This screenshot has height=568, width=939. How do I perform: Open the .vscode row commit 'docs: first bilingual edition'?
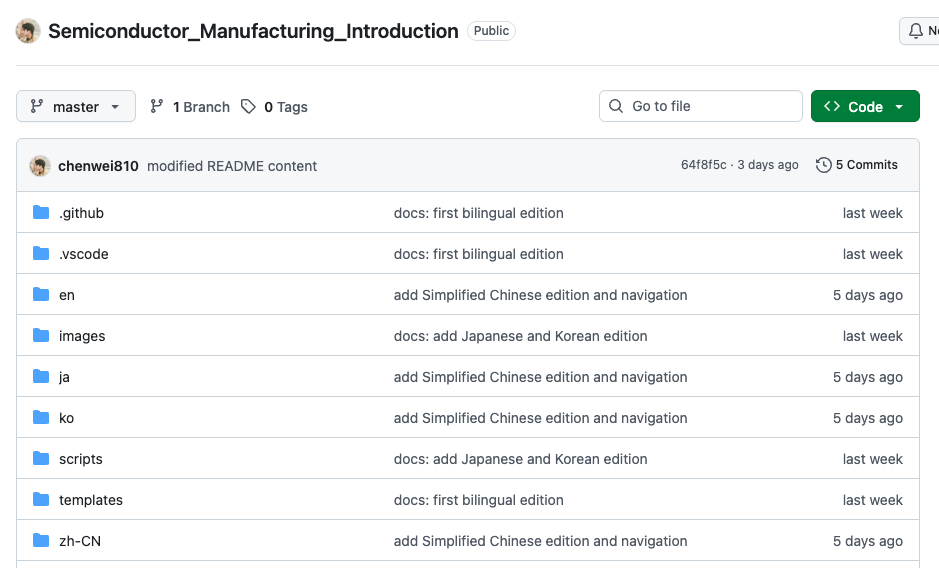coord(478,254)
